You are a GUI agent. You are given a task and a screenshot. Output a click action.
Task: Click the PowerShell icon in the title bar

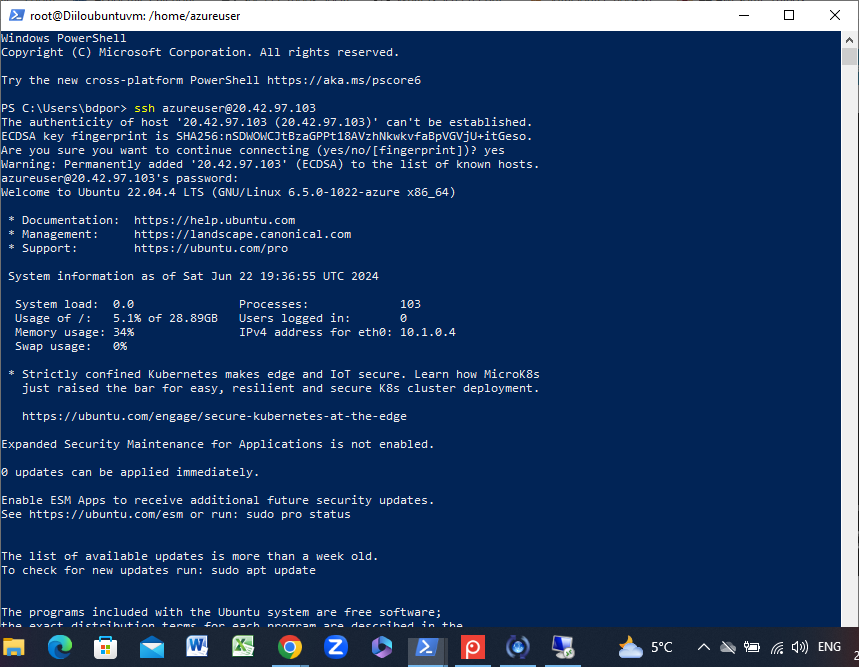point(16,15)
